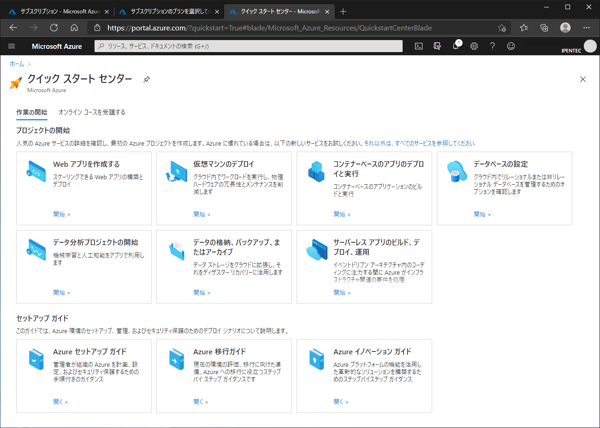Click the データ分析プロジェクトの開始 card icon
The image size is (600, 428).
click(36, 250)
